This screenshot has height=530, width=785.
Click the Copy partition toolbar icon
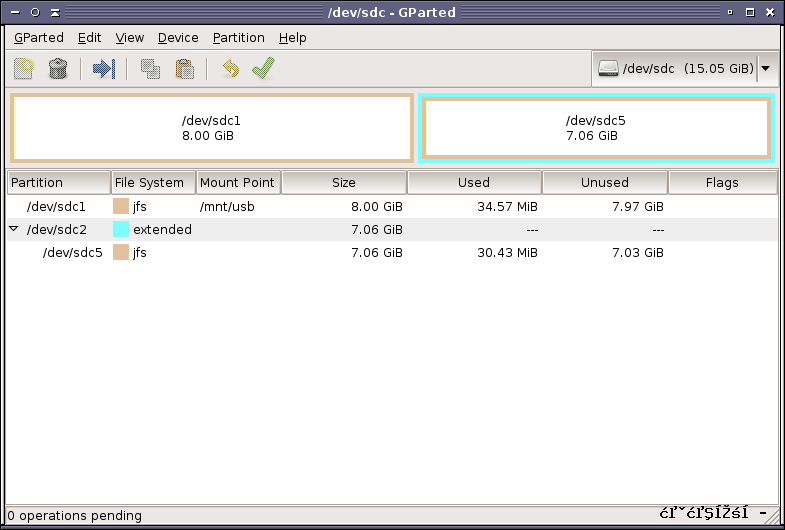coord(150,69)
